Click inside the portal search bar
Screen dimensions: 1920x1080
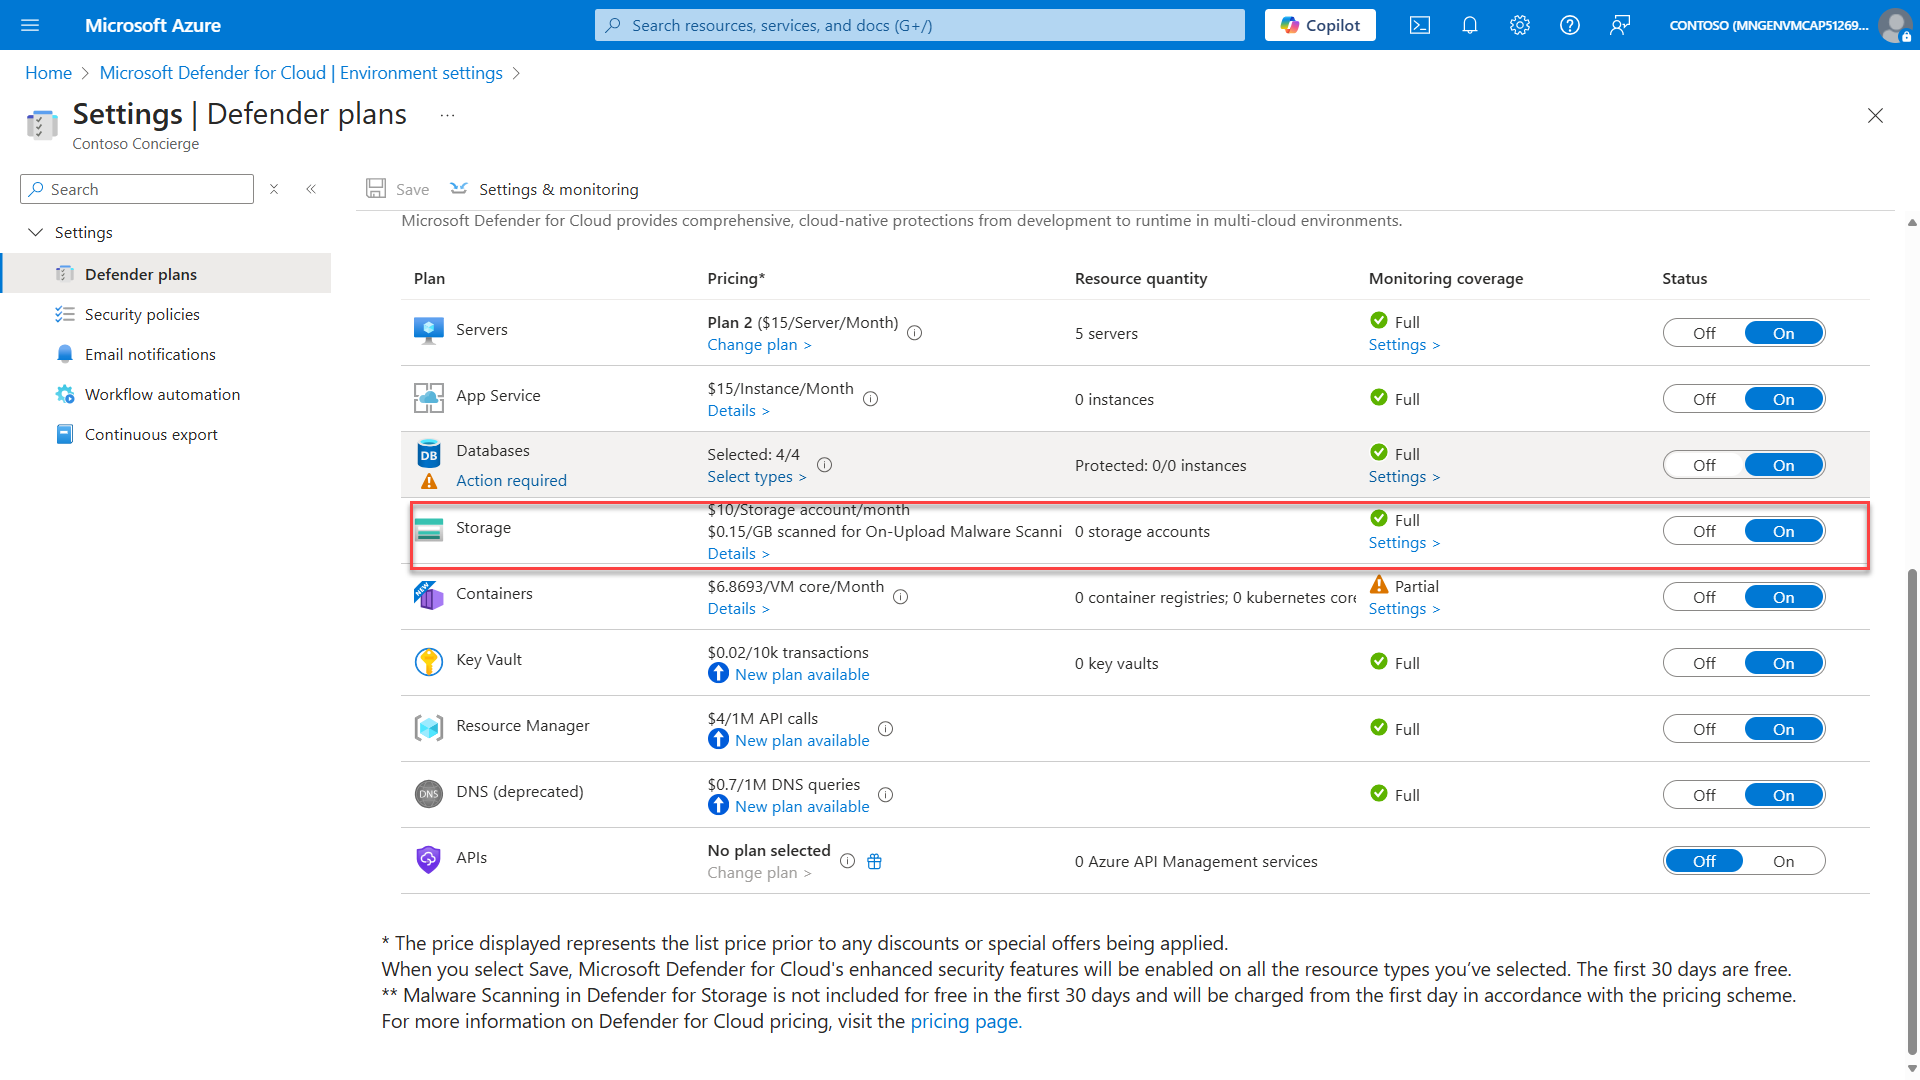click(x=918, y=25)
